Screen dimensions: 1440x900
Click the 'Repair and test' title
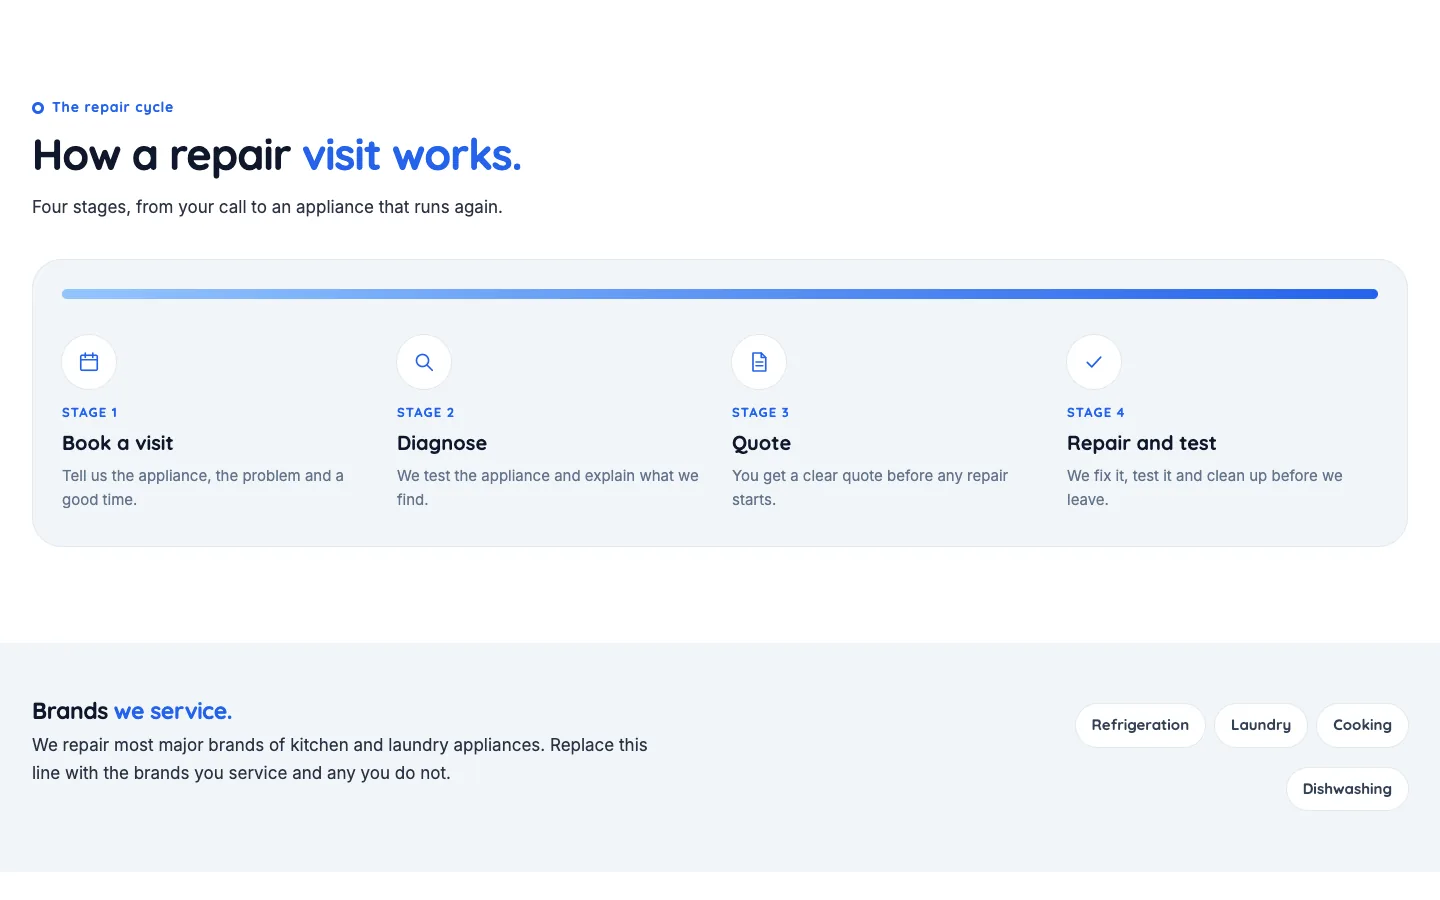click(1142, 443)
